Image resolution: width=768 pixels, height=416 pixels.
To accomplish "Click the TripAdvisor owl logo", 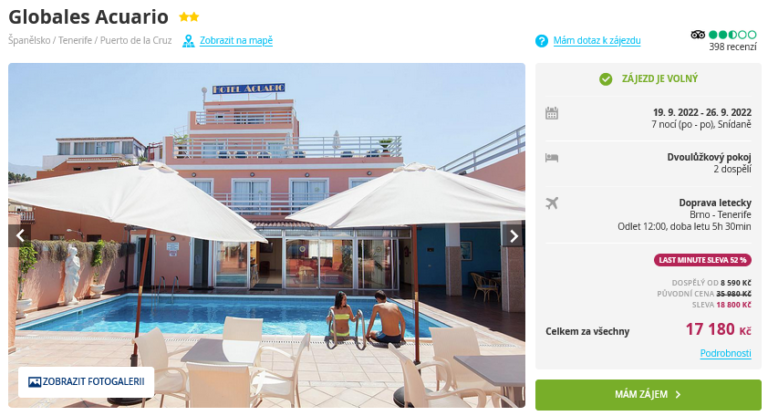I will tap(697, 35).
